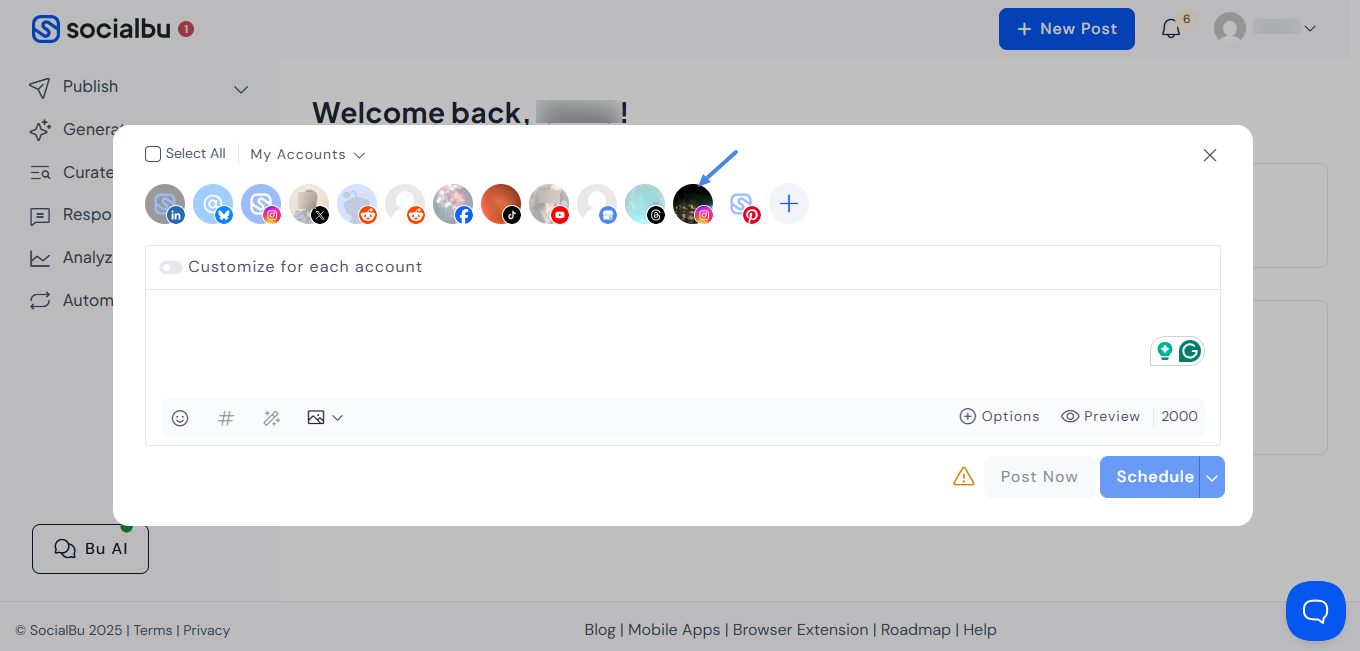Toggle Customize for each account switch
1360x651 pixels.
[x=171, y=267]
